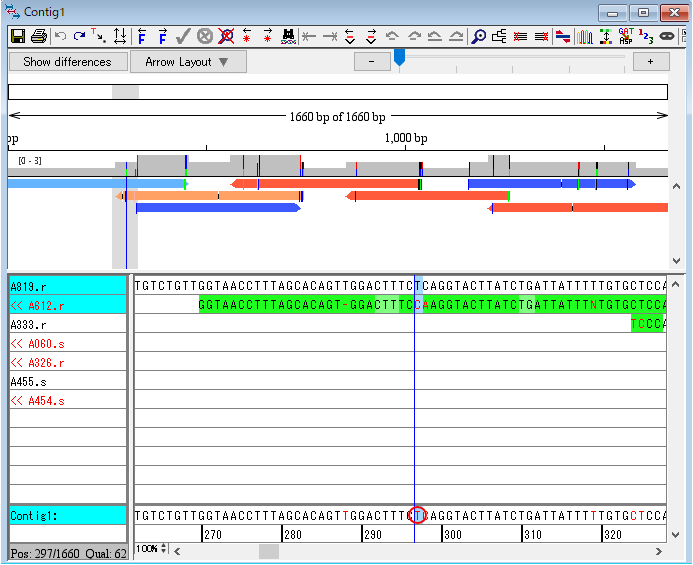Viewport: 693px width, 565px height.
Task: Select the A455.s read row
Action: coord(68,382)
